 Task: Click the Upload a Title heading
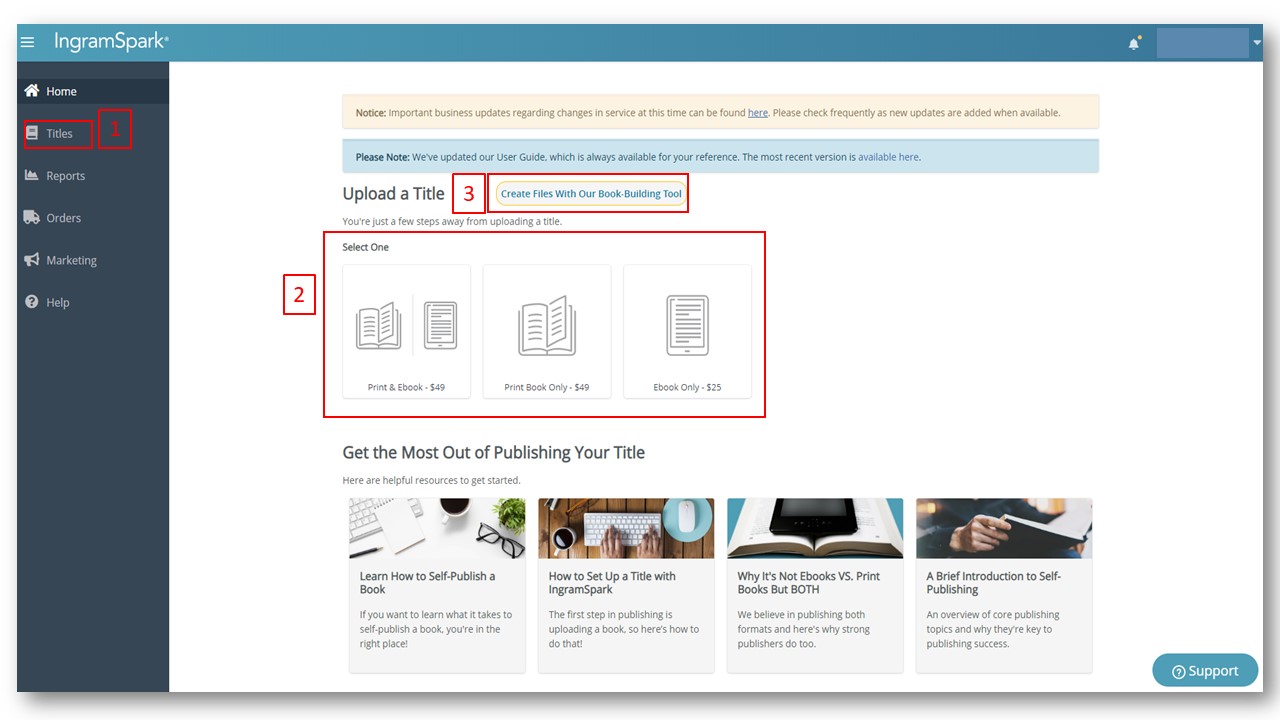[393, 194]
